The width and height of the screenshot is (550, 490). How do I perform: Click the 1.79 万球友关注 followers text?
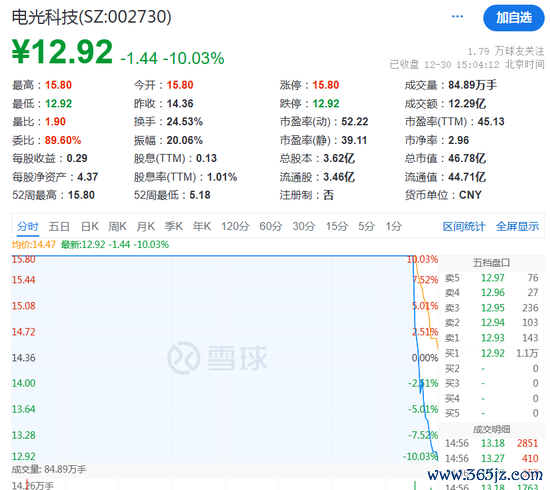[x=506, y=52]
